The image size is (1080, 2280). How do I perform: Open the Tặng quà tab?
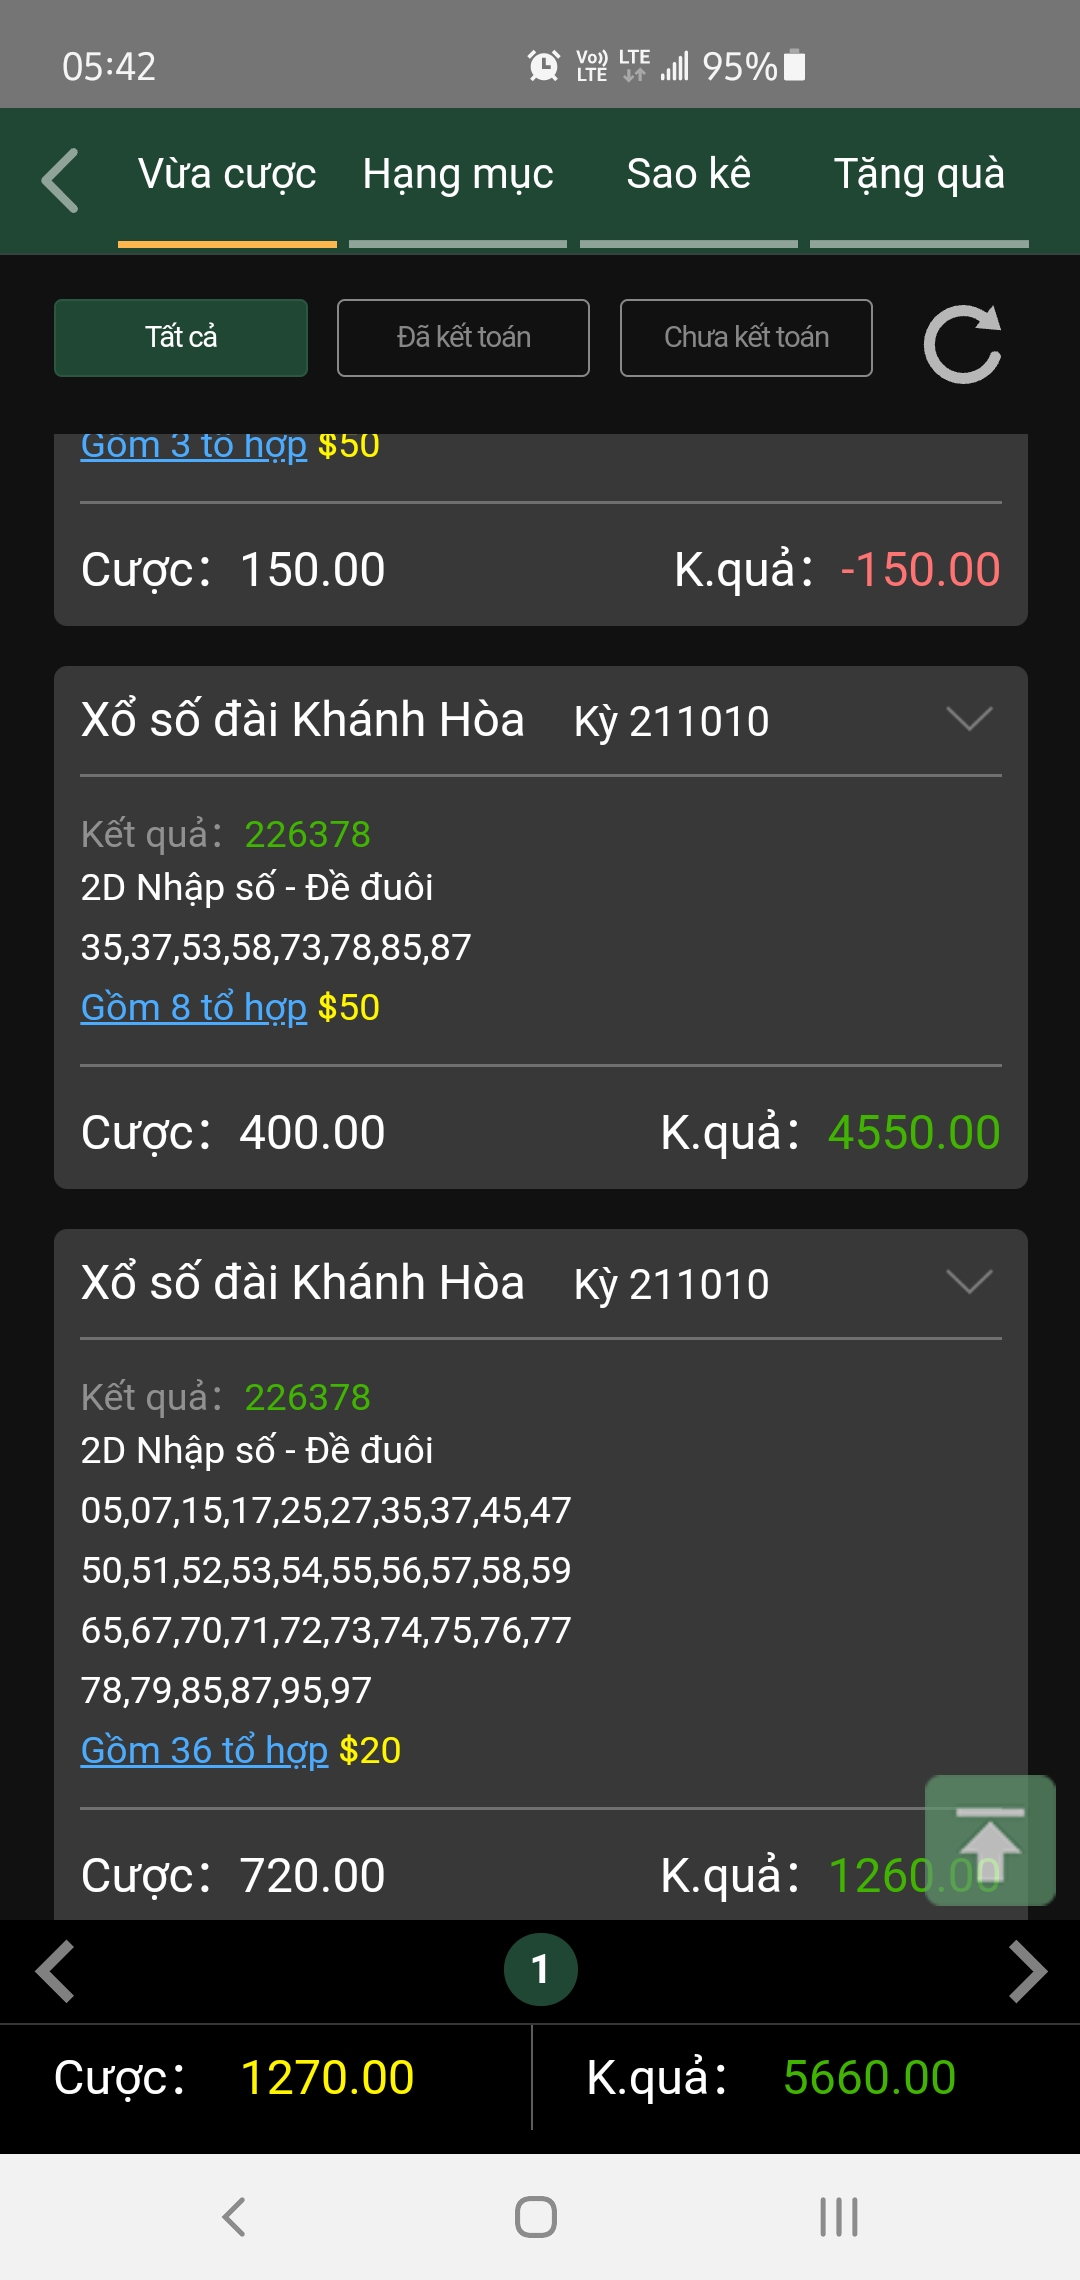click(919, 176)
